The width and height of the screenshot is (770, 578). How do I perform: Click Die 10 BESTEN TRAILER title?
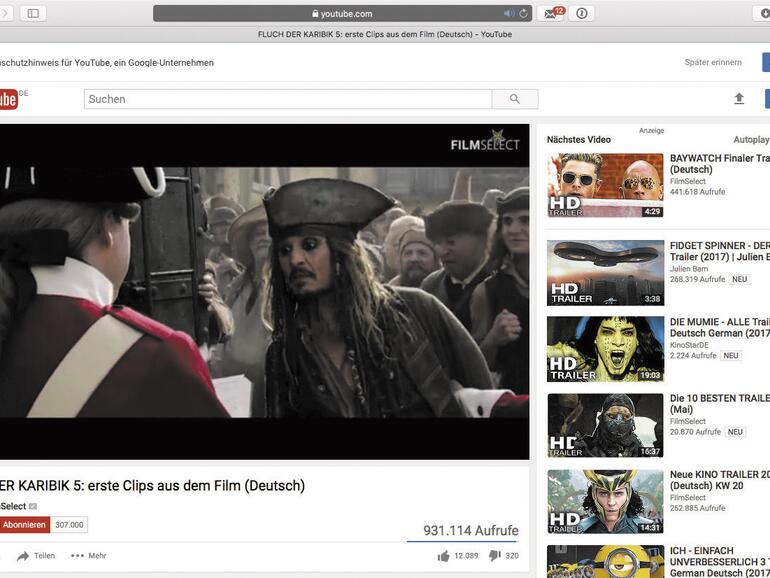click(x=719, y=404)
